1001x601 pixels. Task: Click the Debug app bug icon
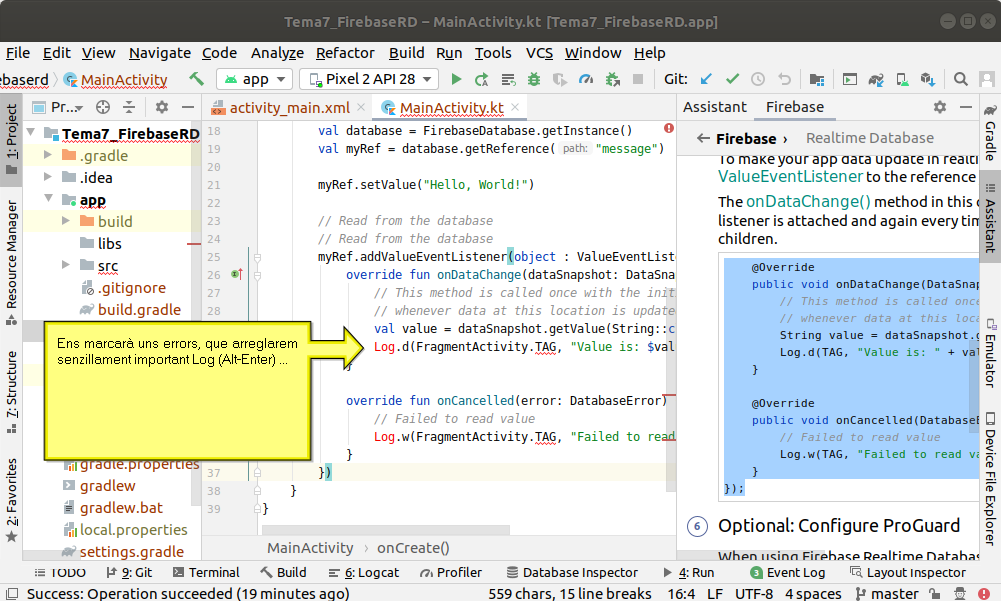534,79
